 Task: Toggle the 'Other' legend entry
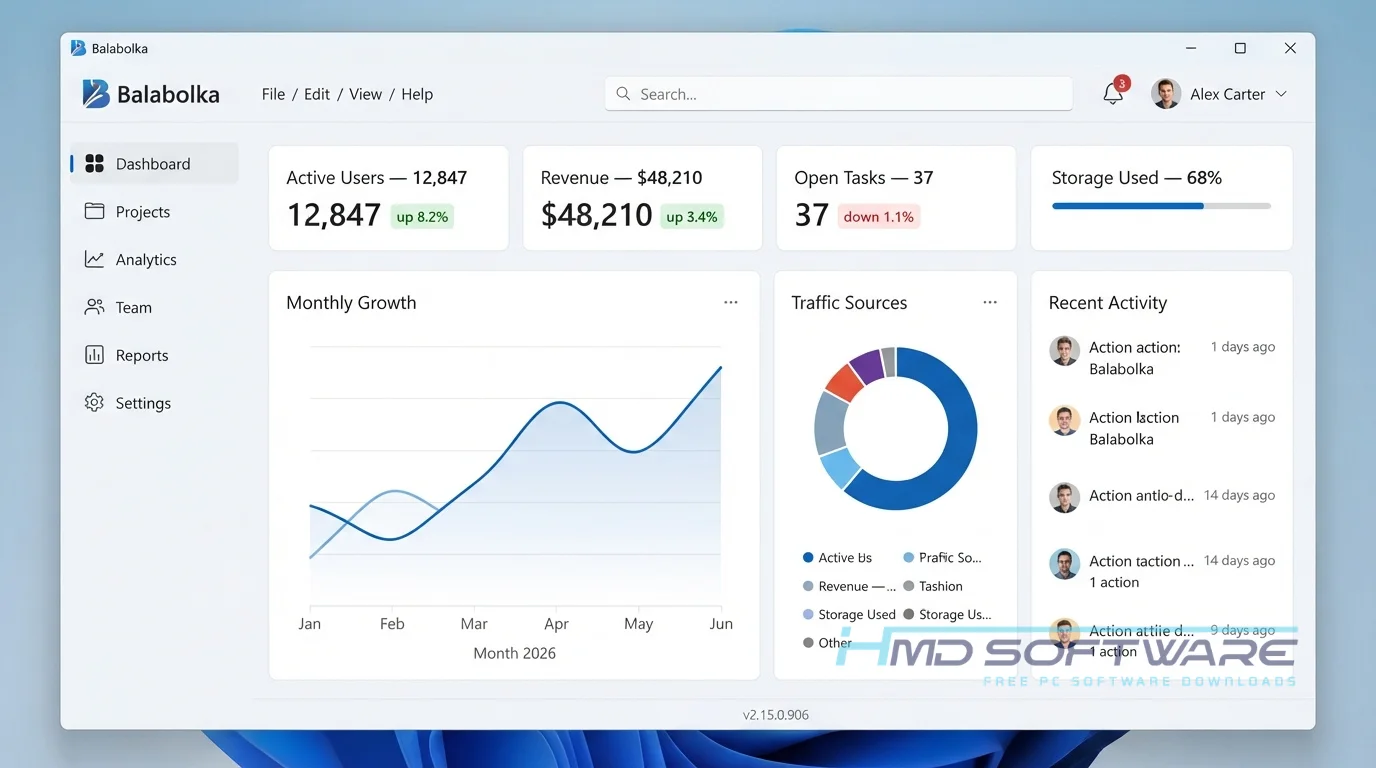(x=827, y=643)
